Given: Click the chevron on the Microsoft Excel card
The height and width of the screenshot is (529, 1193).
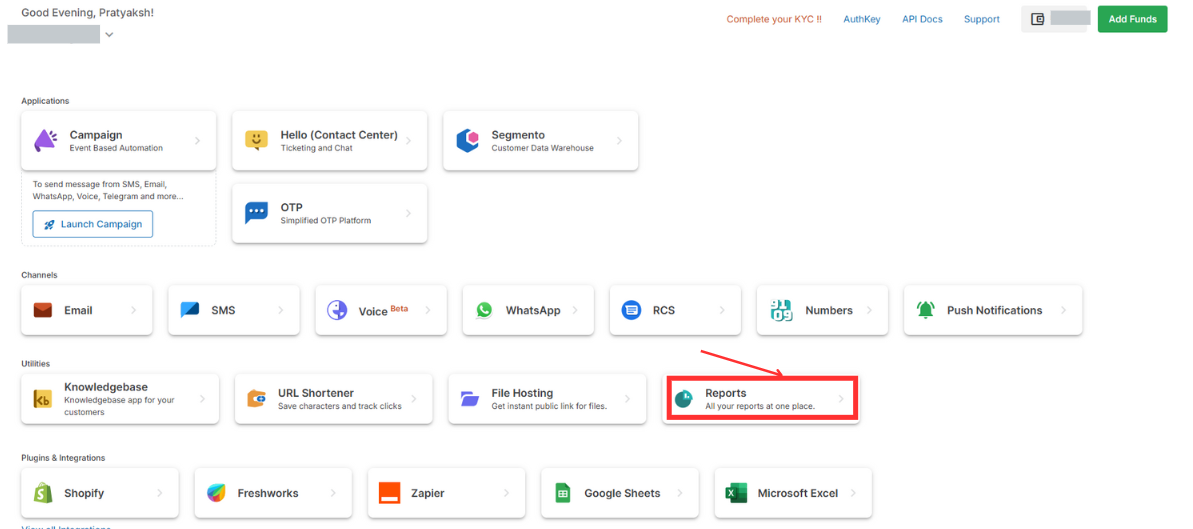Looking at the screenshot, I should 853,493.
